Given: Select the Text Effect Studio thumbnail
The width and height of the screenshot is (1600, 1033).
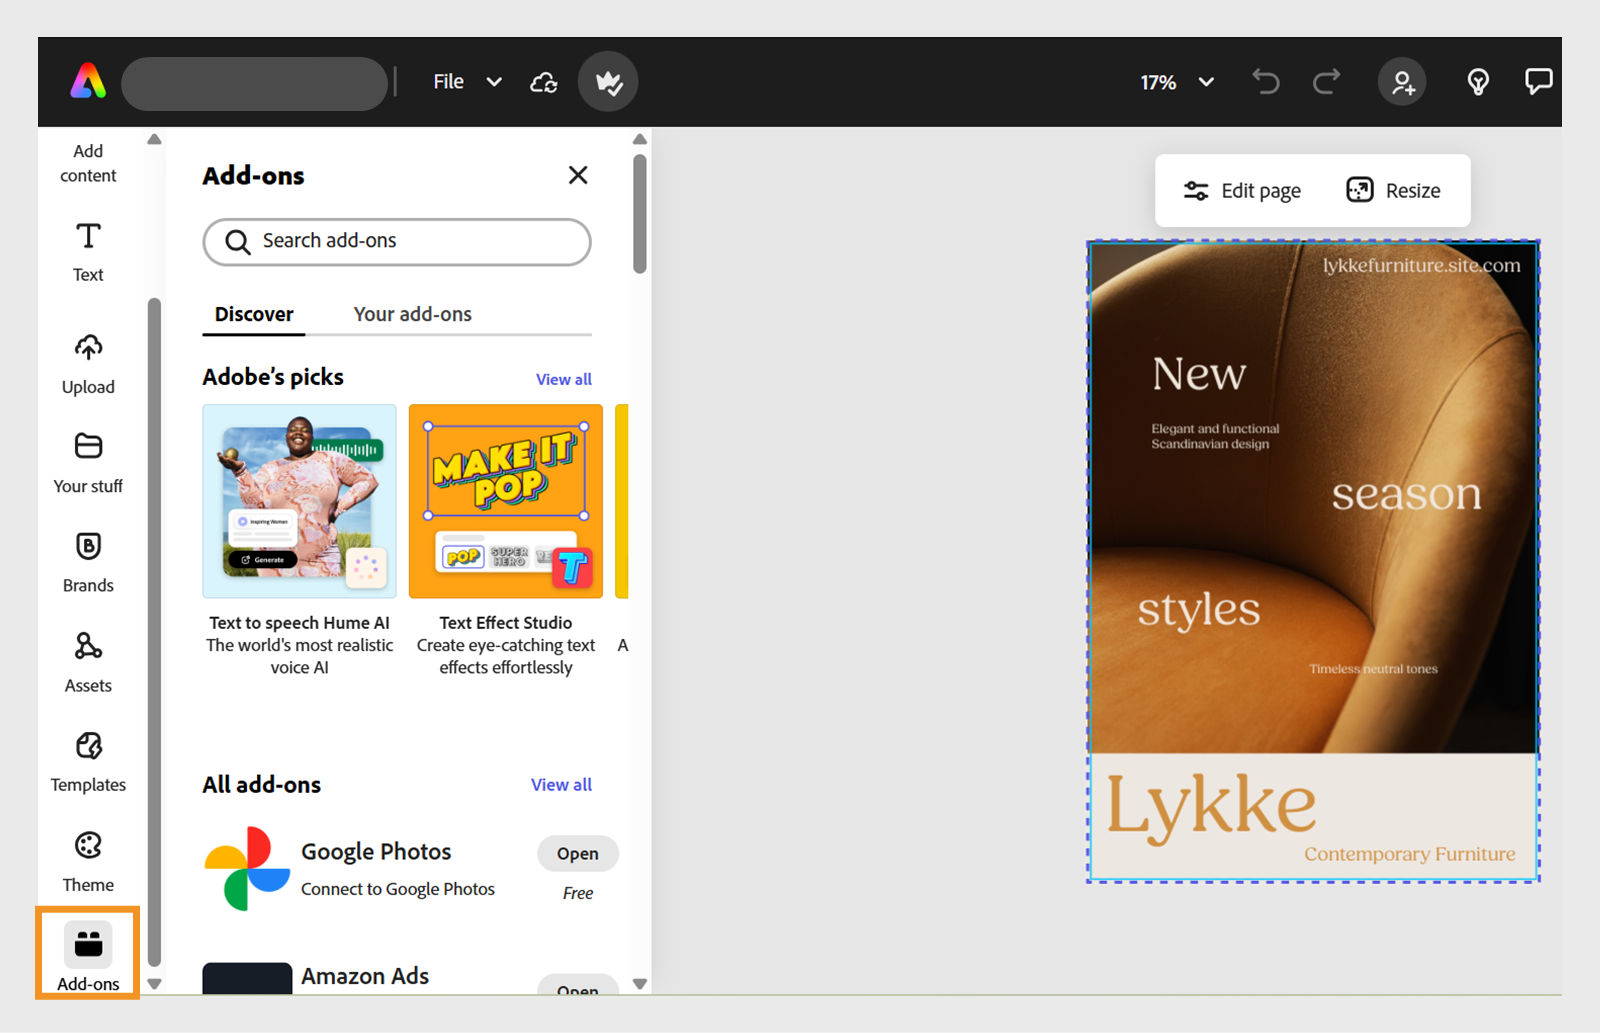Looking at the screenshot, I should click(x=506, y=501).
